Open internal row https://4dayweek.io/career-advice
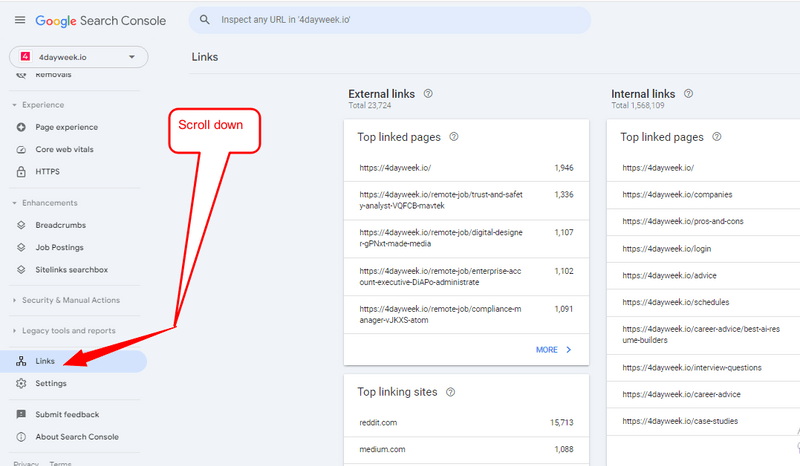The width and height of the screenshot is (800, 466). 704,395
